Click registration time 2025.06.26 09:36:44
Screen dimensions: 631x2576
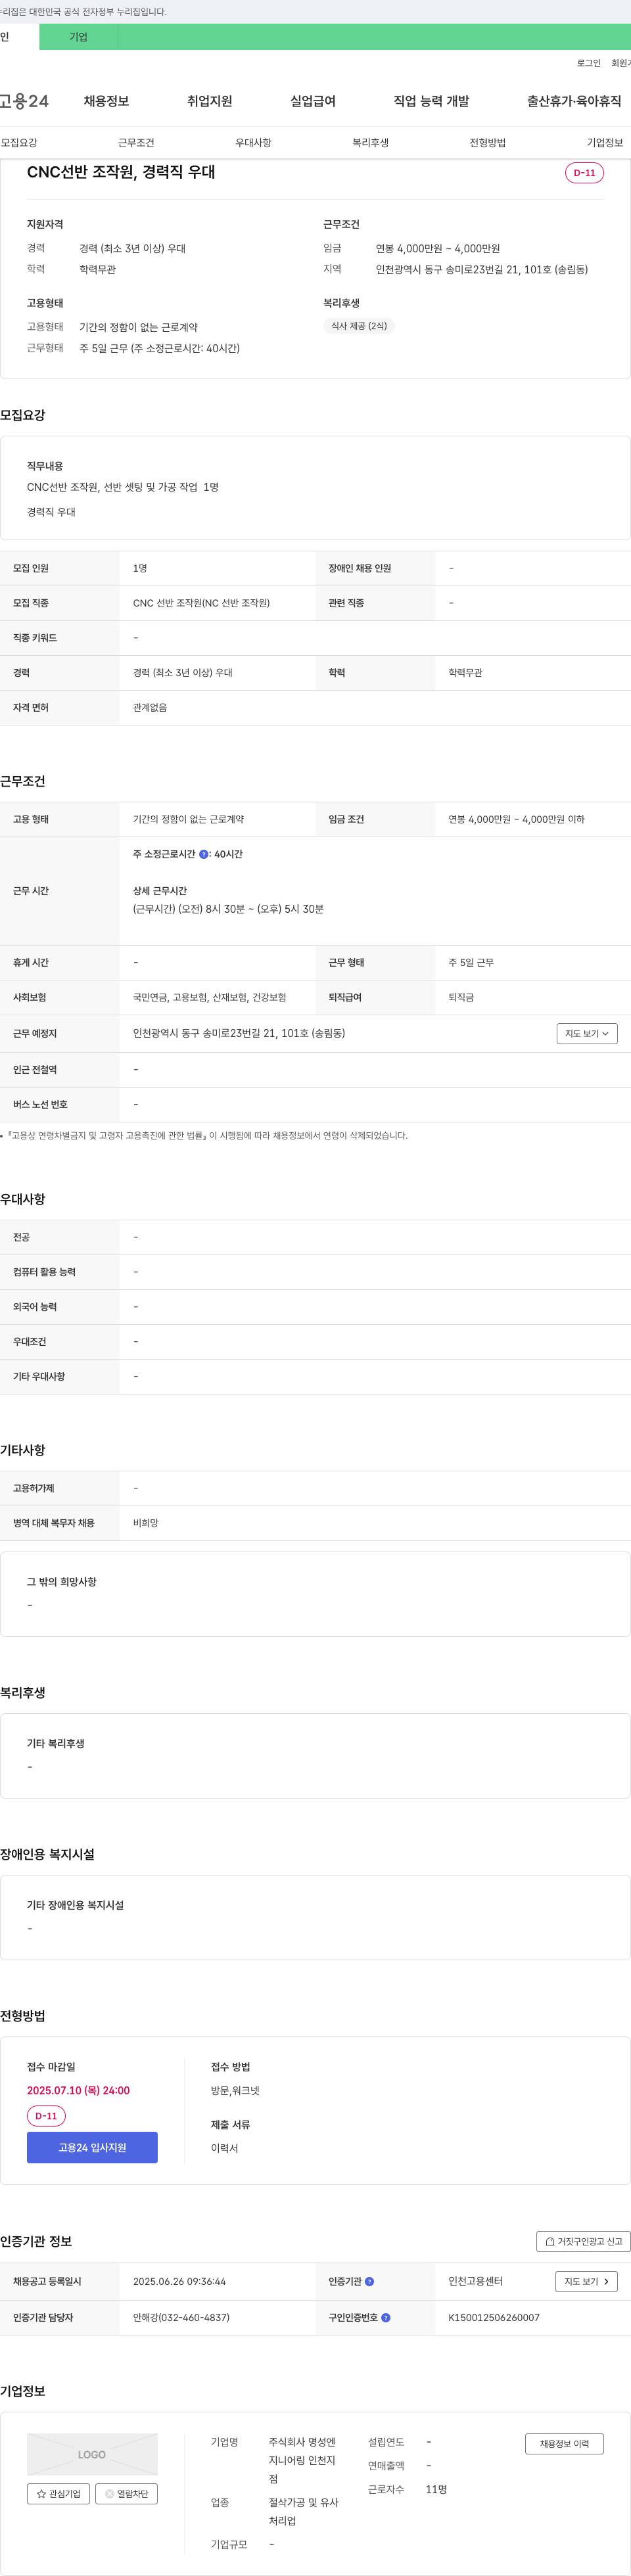[x=179, y=2281]
